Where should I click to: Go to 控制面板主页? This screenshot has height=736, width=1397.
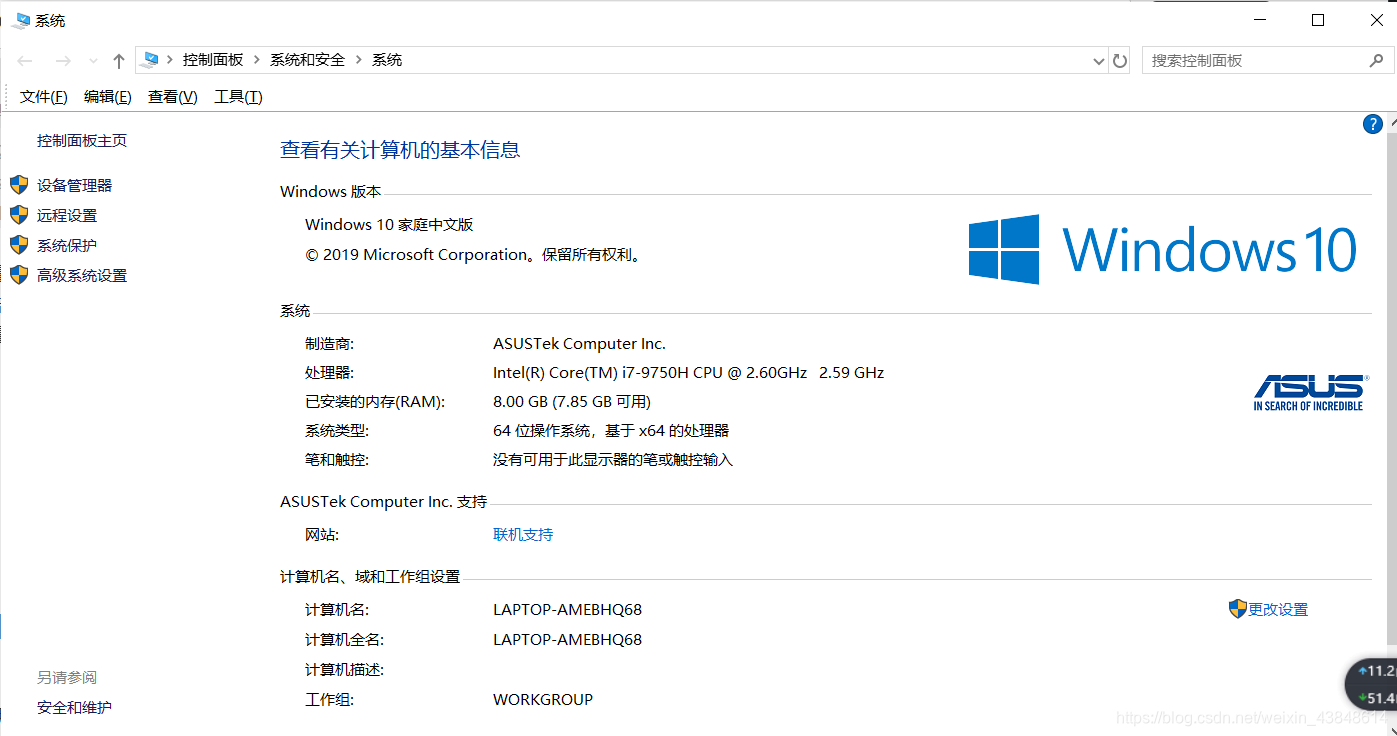pyautogui.click(x=82, y=141)
